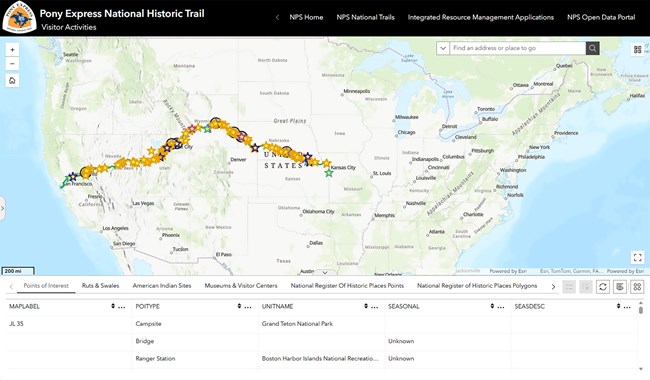
Task: Refresh the attribute table
Action: pos(603,287)
